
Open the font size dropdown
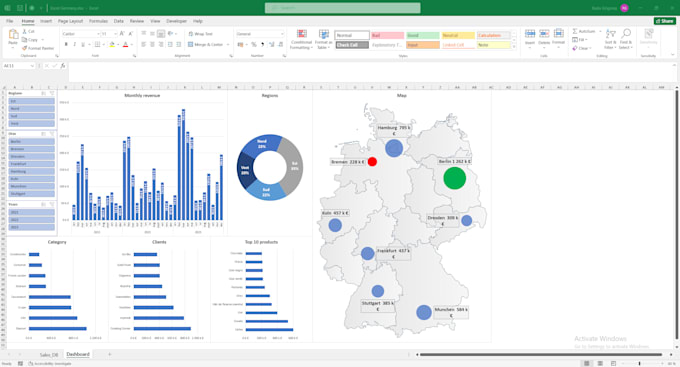pos(115,34)
